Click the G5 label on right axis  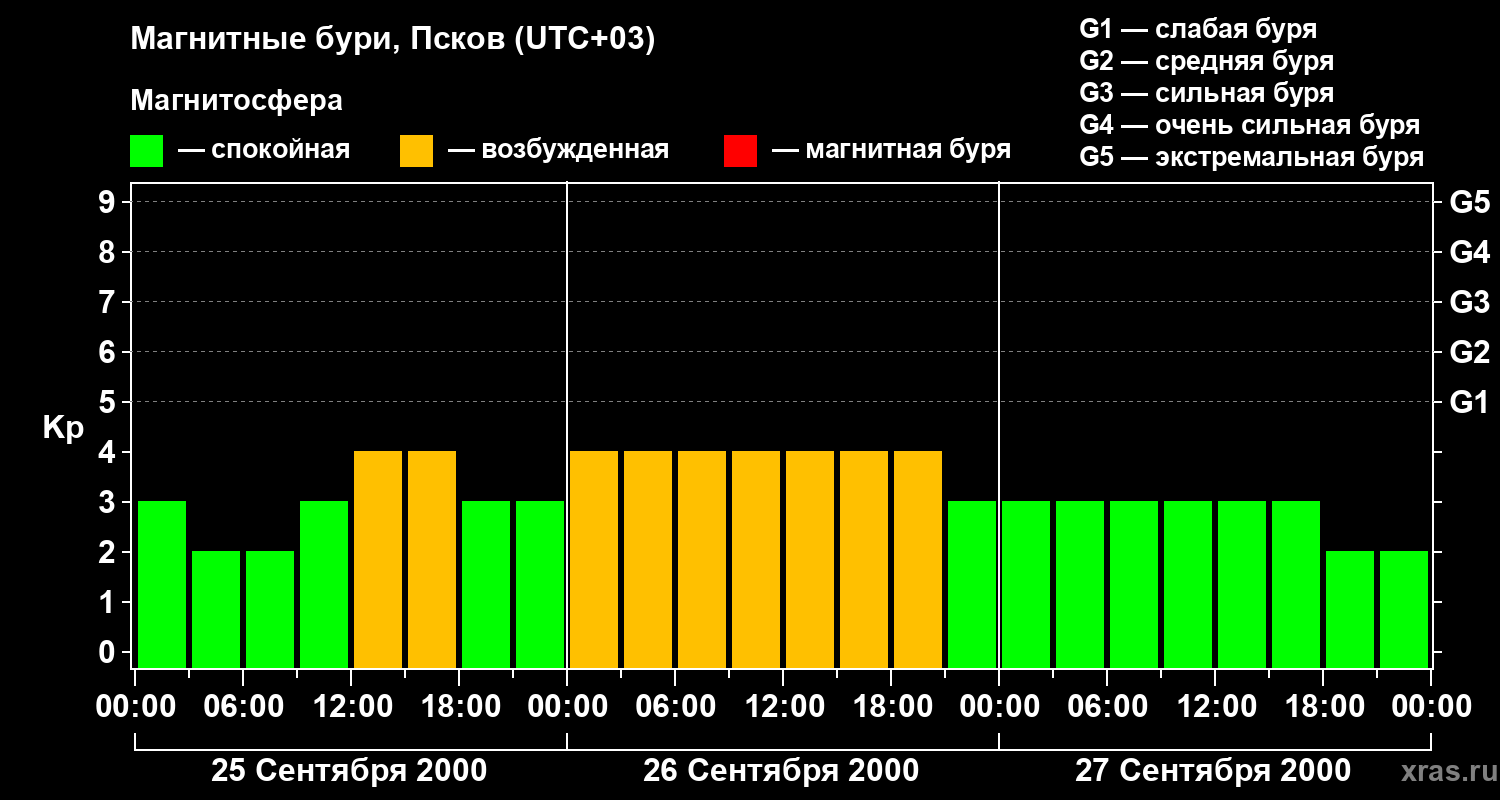(1469, 202)
